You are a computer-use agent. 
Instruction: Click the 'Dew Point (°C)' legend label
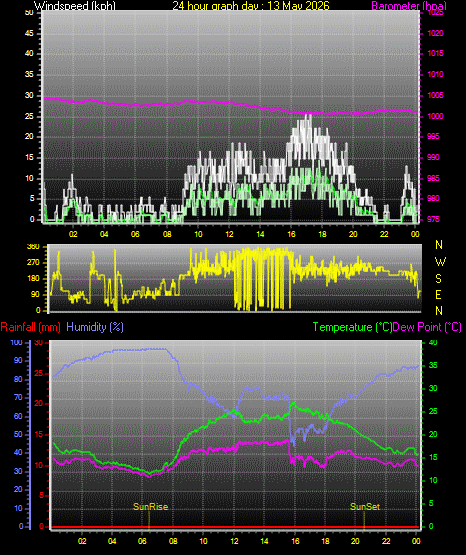427,327
